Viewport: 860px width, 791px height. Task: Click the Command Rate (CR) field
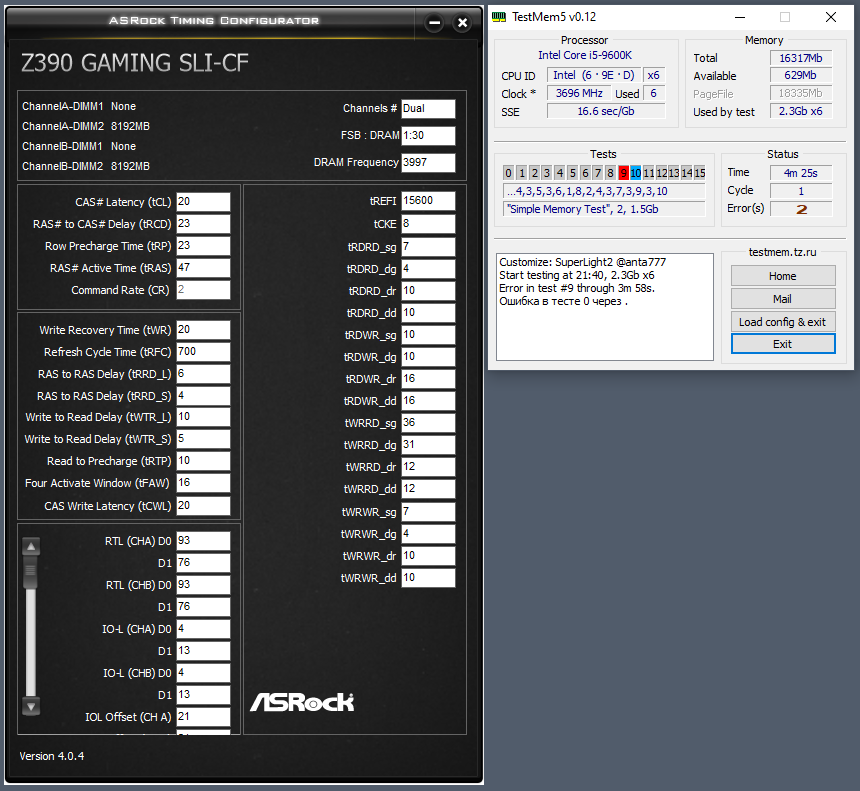[203, 290]
